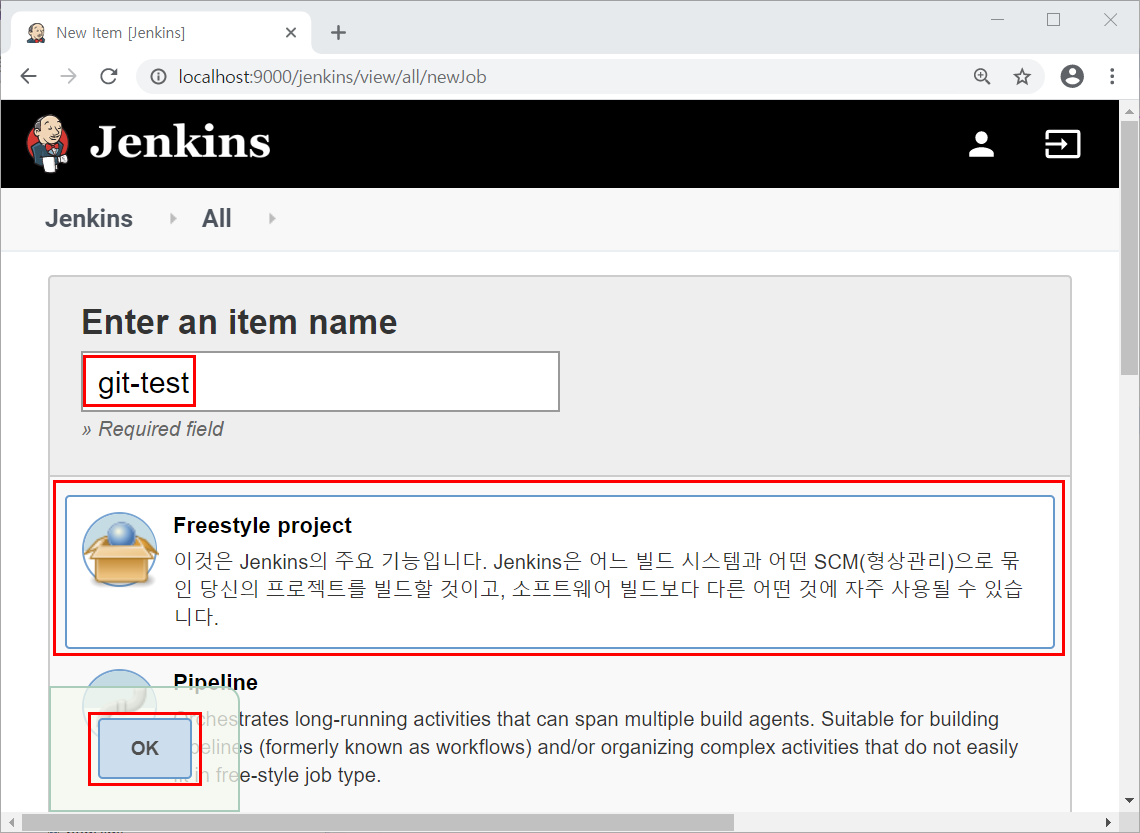Close the New Item [Jenkins] tab
This screenshot has width=1140, height=833.
coord(291,33)
